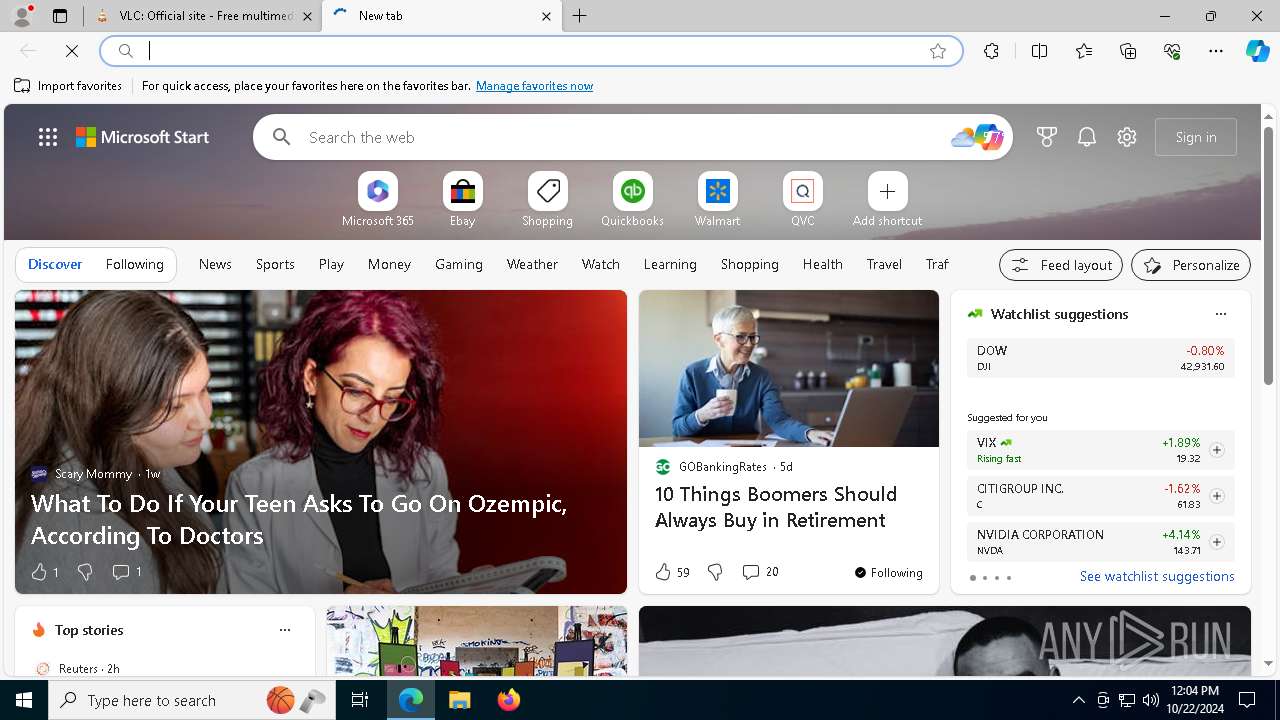Open Windows Start menu
Image resolution: width=1280 pixels, height=720 pixels.
(24, 700)
